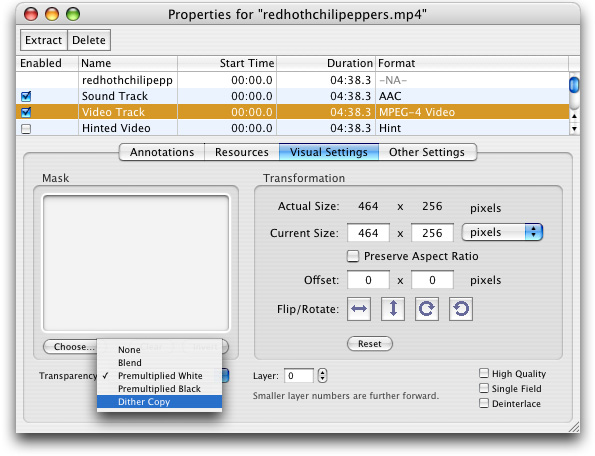Click the Hint format cell

pos(472,128)
